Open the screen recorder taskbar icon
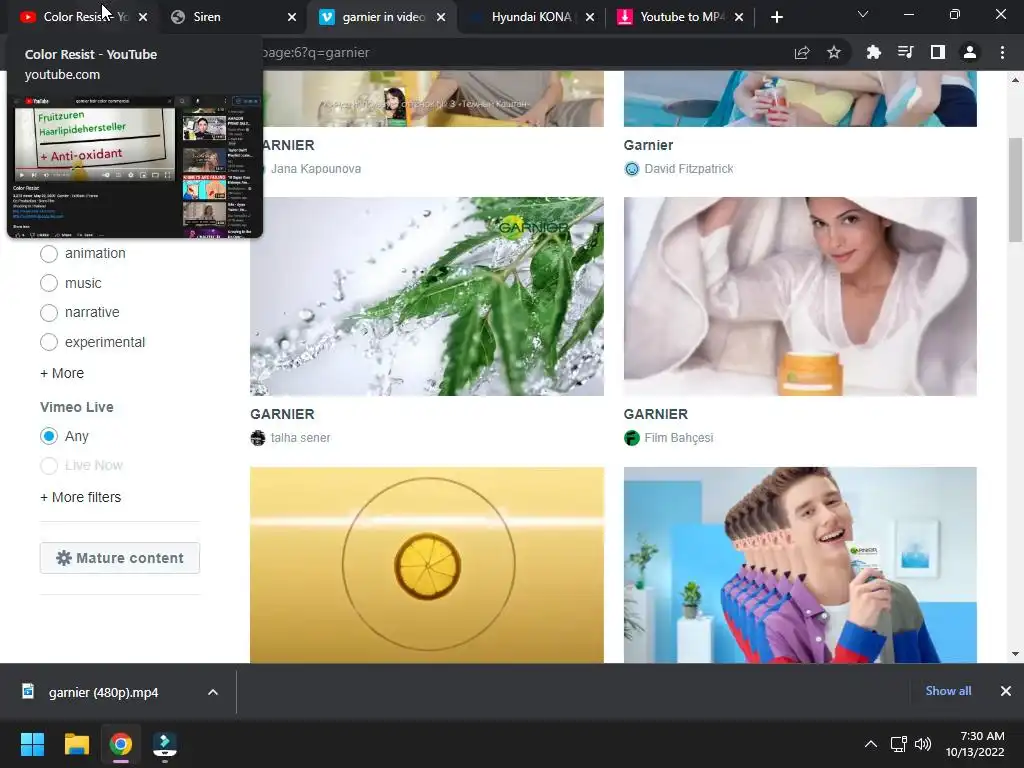This screenshot has height=768, width=1024. 165,744
